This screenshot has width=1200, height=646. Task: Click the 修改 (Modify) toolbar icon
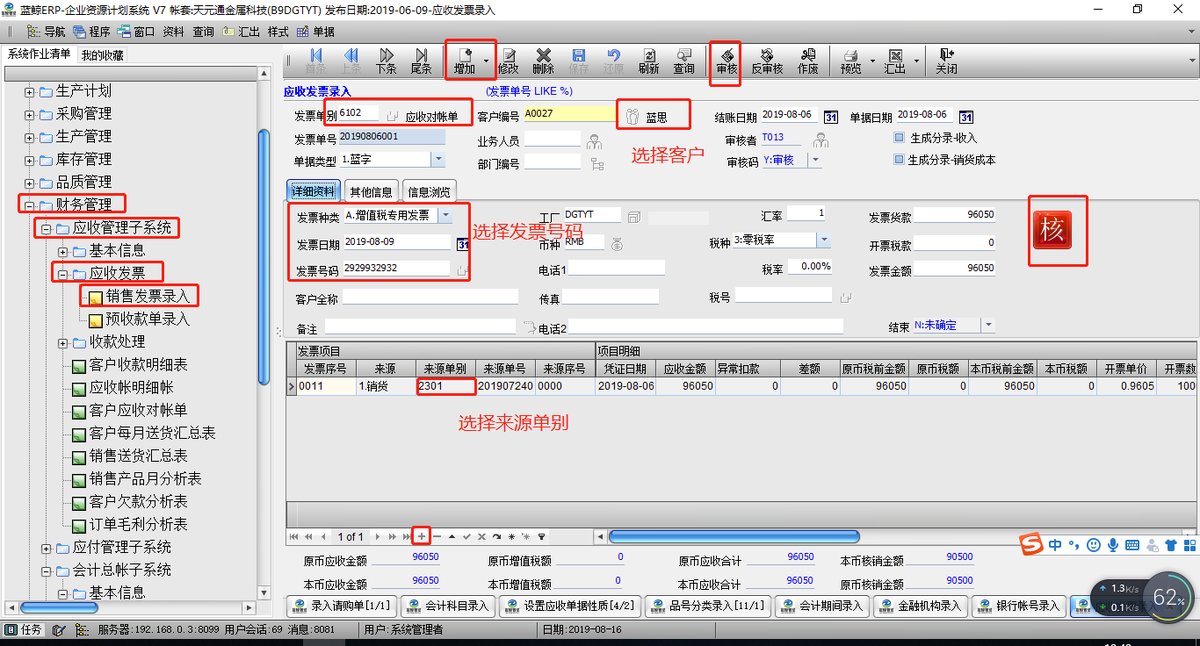508,60
